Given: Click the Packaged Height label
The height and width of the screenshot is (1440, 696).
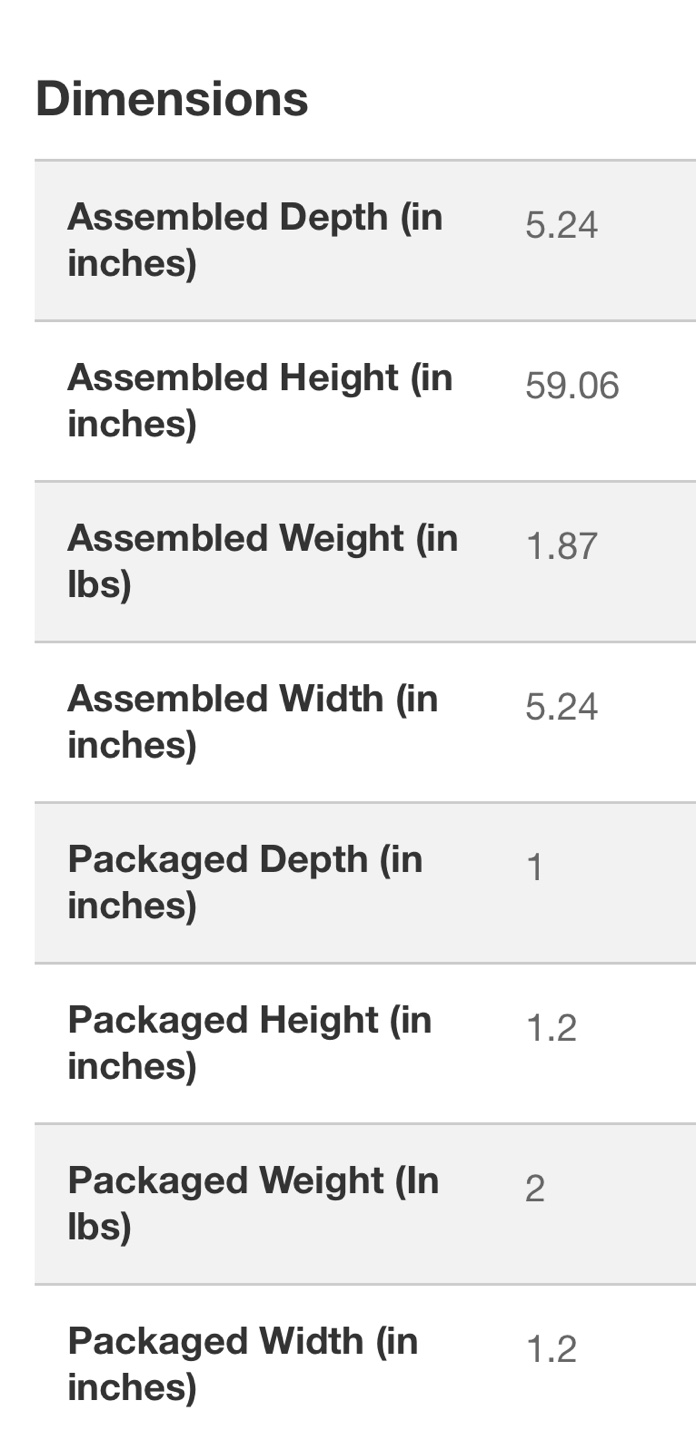Looking at the screenshot, I should 249,1041.
